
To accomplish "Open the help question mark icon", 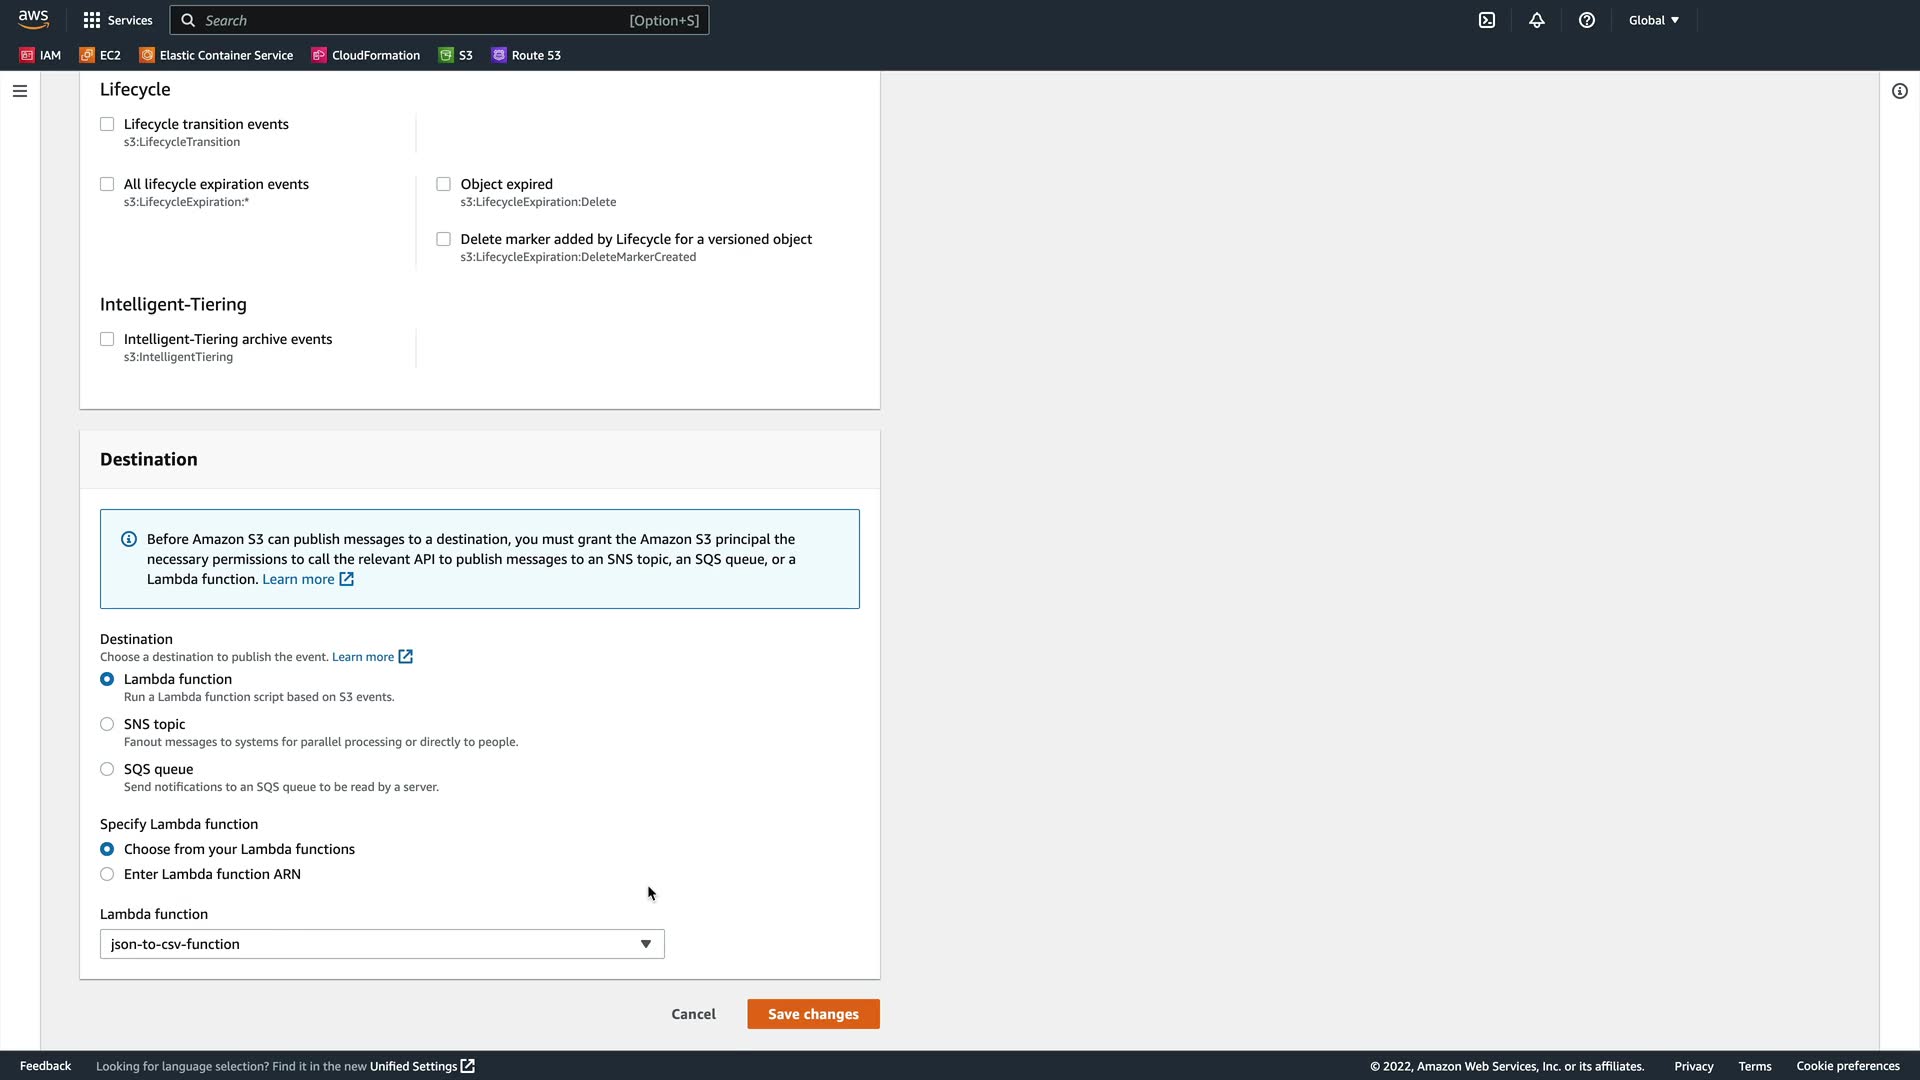I will pos(1587,20).
